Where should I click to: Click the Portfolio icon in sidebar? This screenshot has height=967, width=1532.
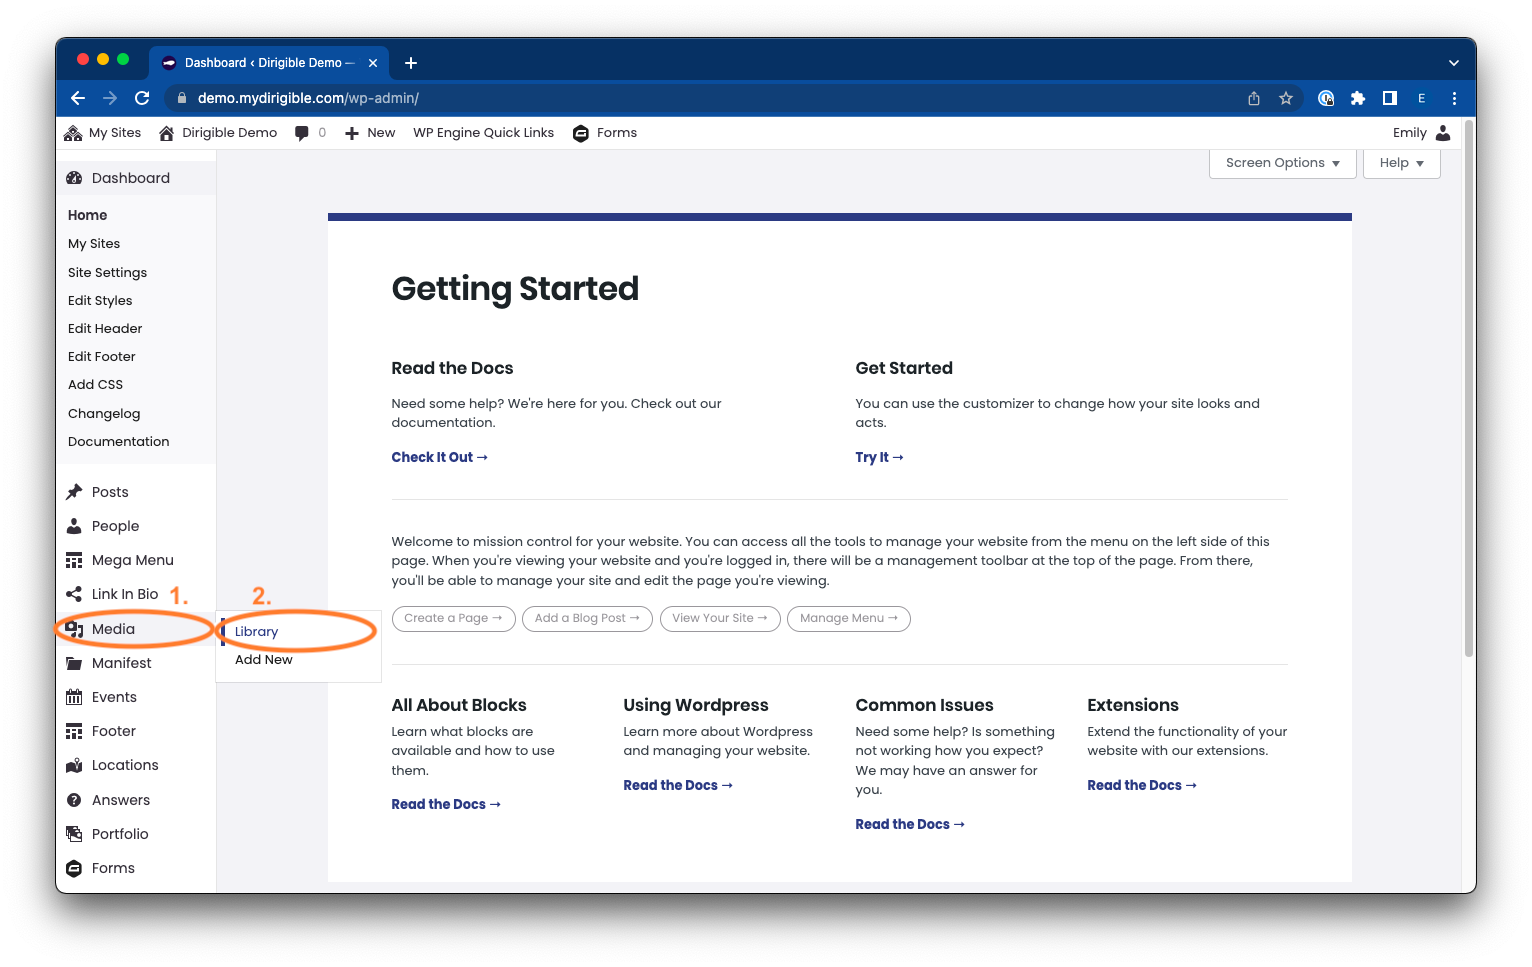[74, 834]
